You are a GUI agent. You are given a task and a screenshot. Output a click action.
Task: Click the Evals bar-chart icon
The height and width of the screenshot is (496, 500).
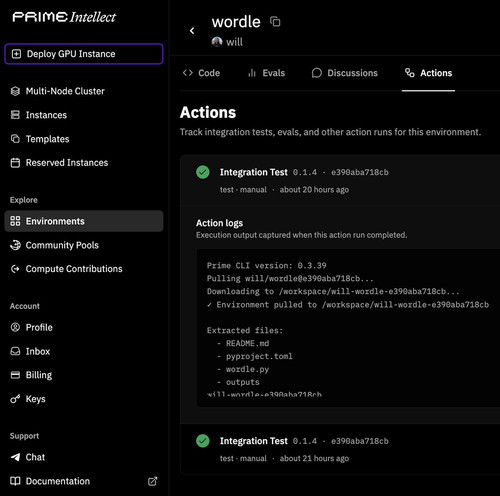[252, 73]
